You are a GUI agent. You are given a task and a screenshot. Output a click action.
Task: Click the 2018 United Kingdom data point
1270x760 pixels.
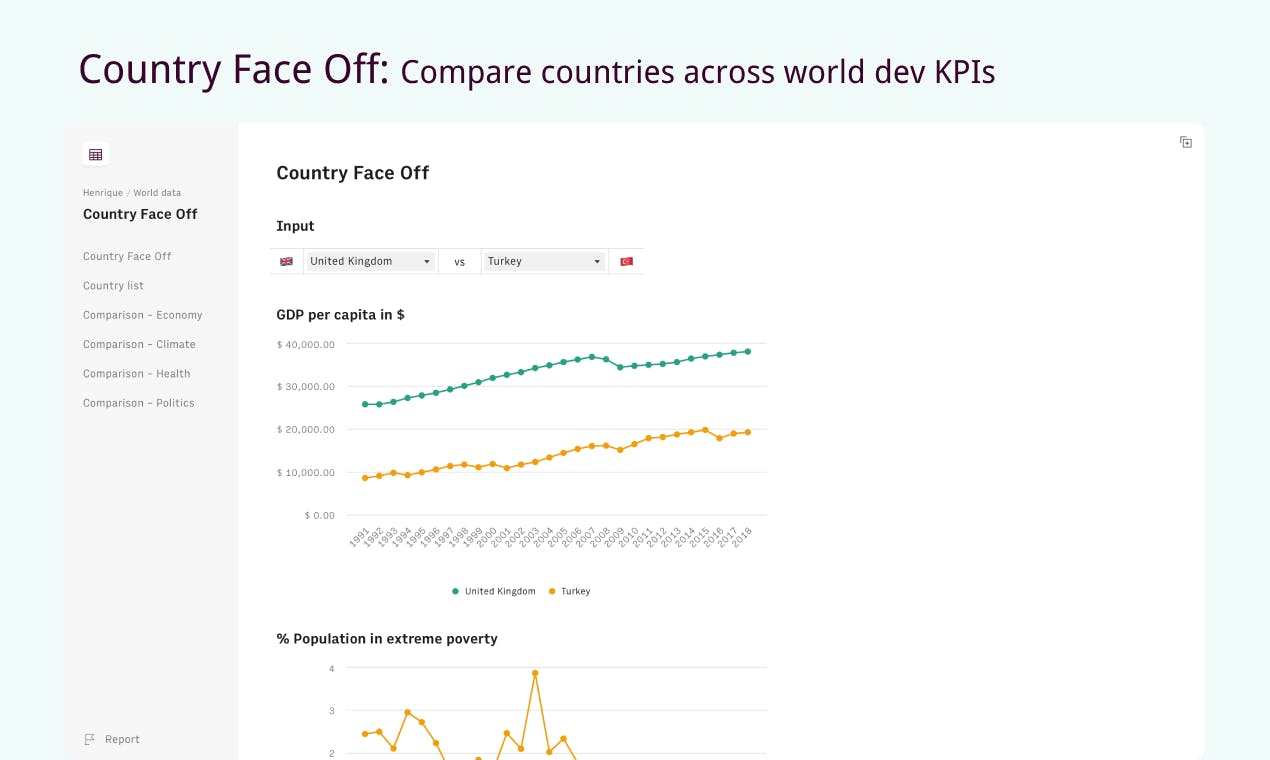(747, 351)
